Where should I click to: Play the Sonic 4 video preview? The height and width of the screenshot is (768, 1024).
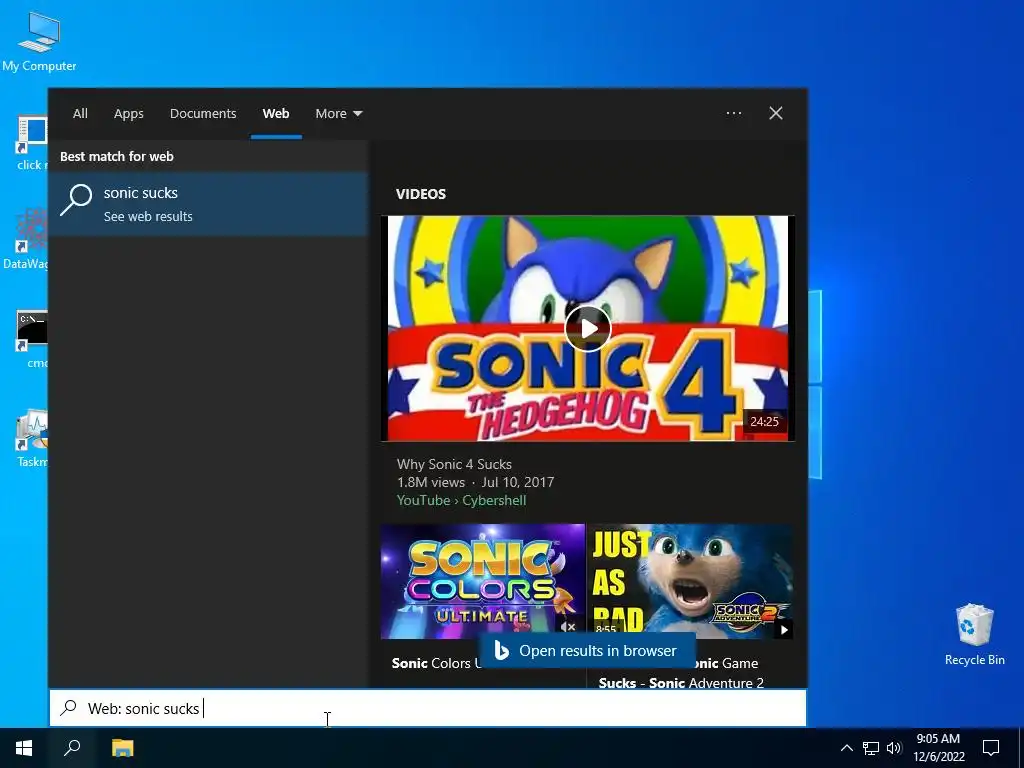(588, 328)
